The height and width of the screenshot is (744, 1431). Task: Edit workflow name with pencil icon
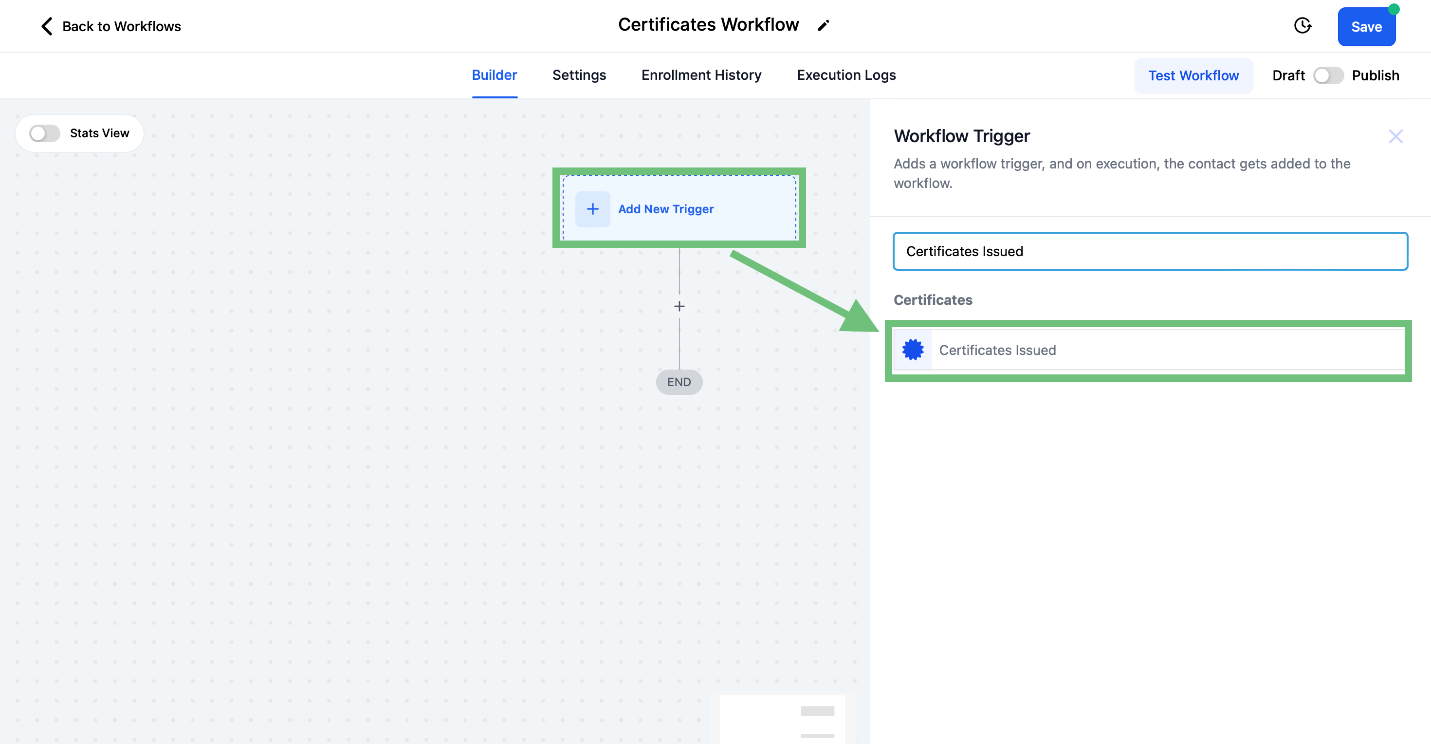(x=823, y=26)
